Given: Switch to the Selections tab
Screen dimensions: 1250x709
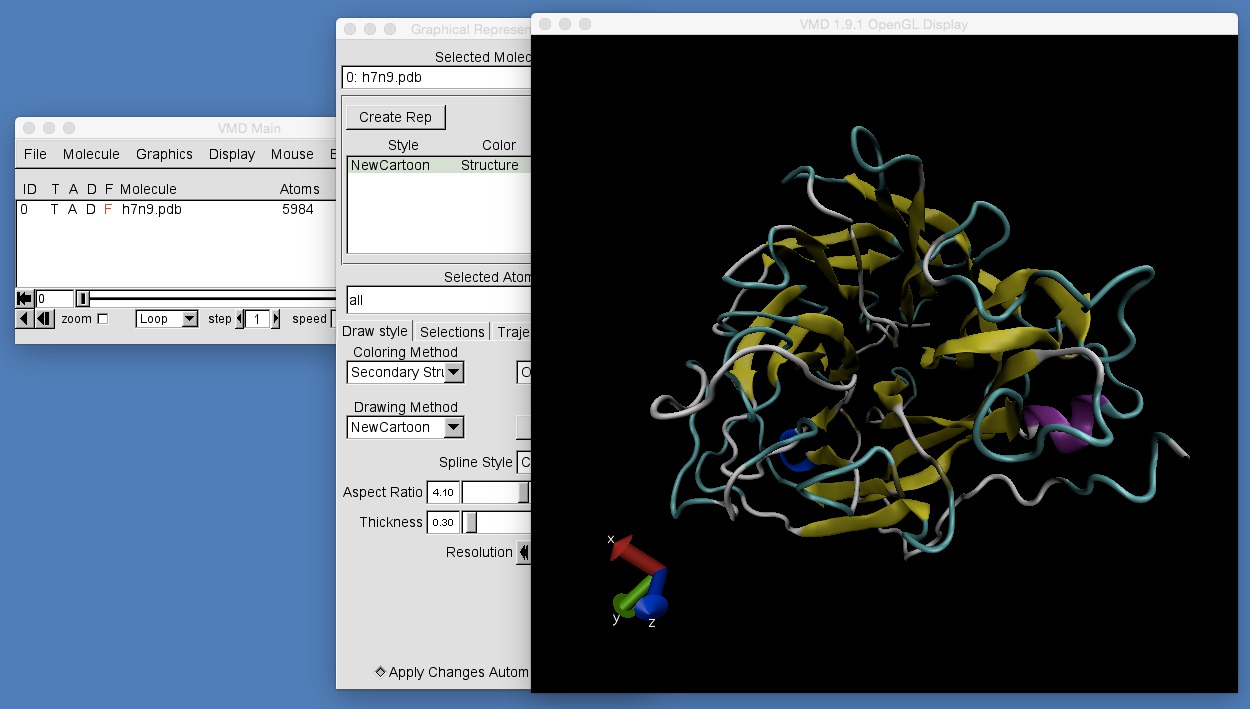Looking at the screenshot, I should [x=451, y=331].
